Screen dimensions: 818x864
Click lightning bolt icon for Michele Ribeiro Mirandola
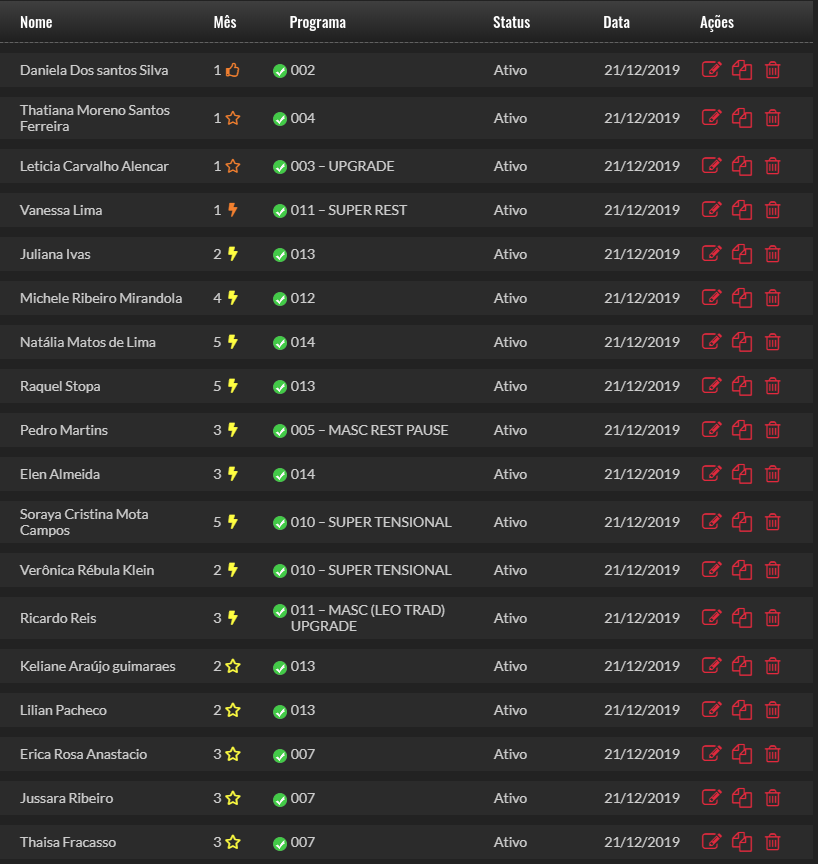233,298
